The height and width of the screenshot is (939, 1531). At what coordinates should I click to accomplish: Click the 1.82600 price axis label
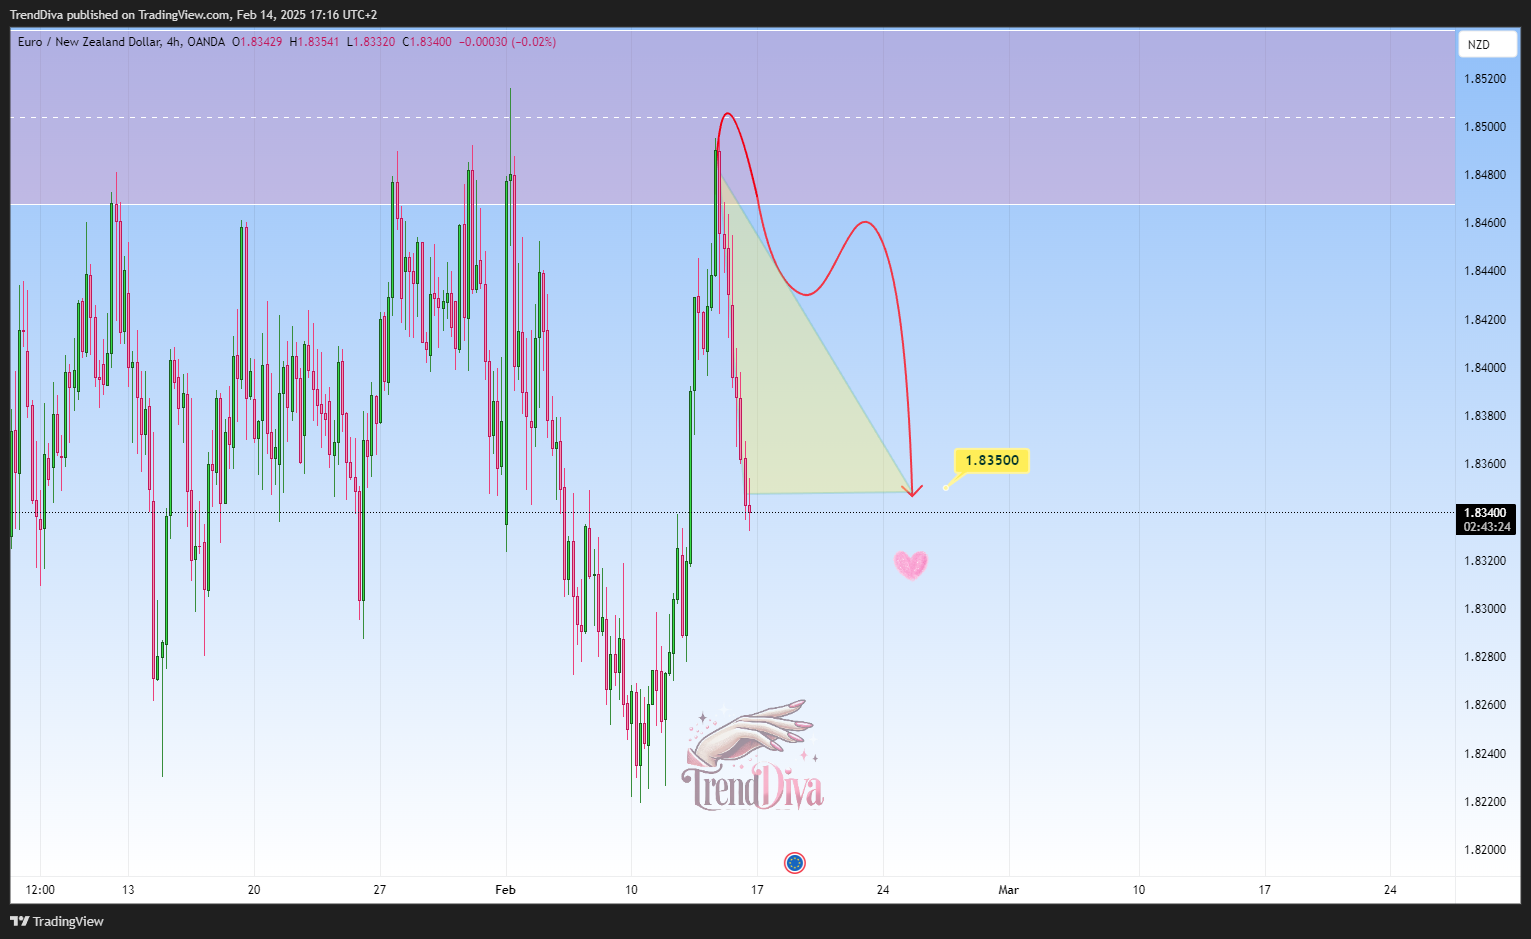click(x=1485, y=705)
